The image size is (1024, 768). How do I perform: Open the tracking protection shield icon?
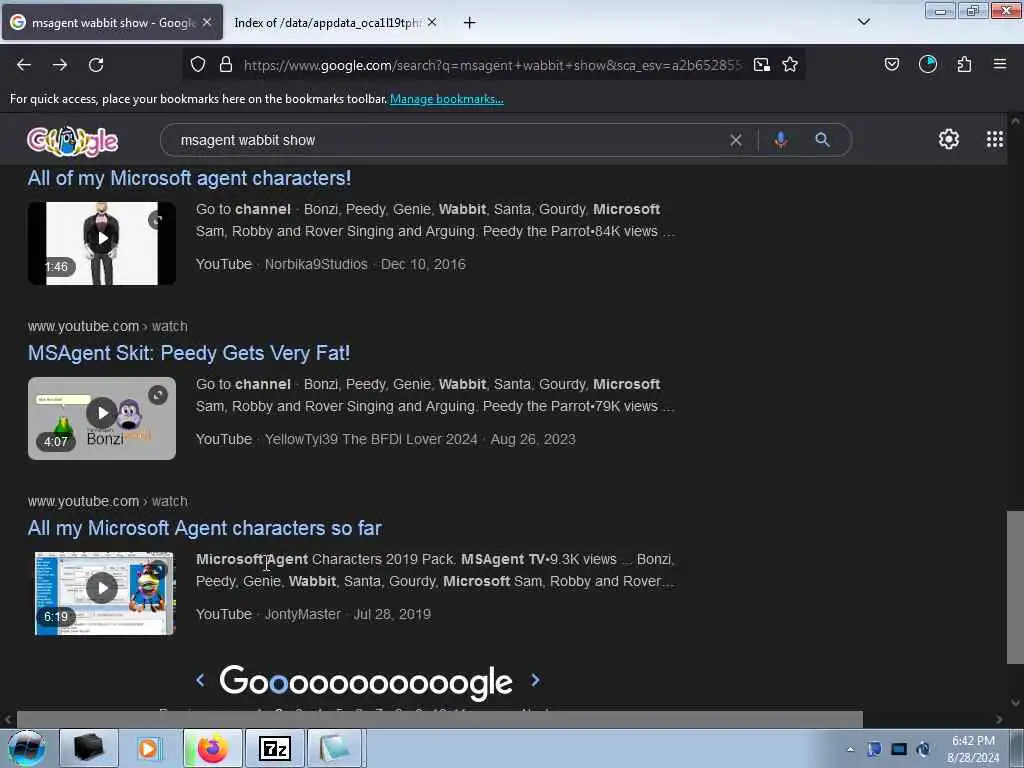tap(198, 65)
